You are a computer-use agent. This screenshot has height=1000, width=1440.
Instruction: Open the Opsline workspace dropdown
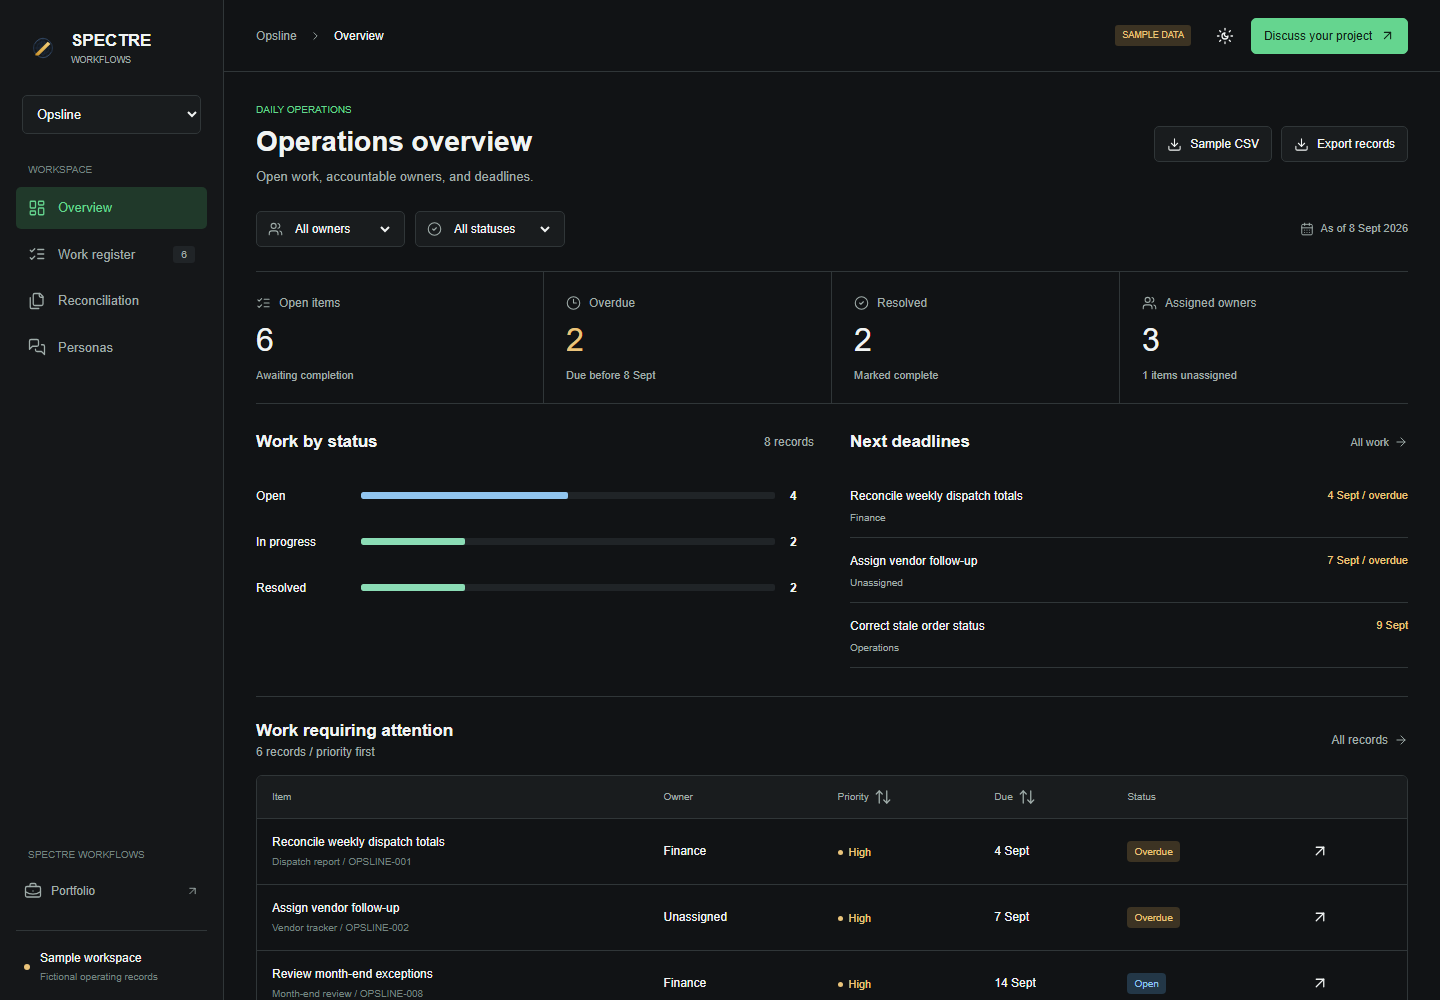coord(111,114)
